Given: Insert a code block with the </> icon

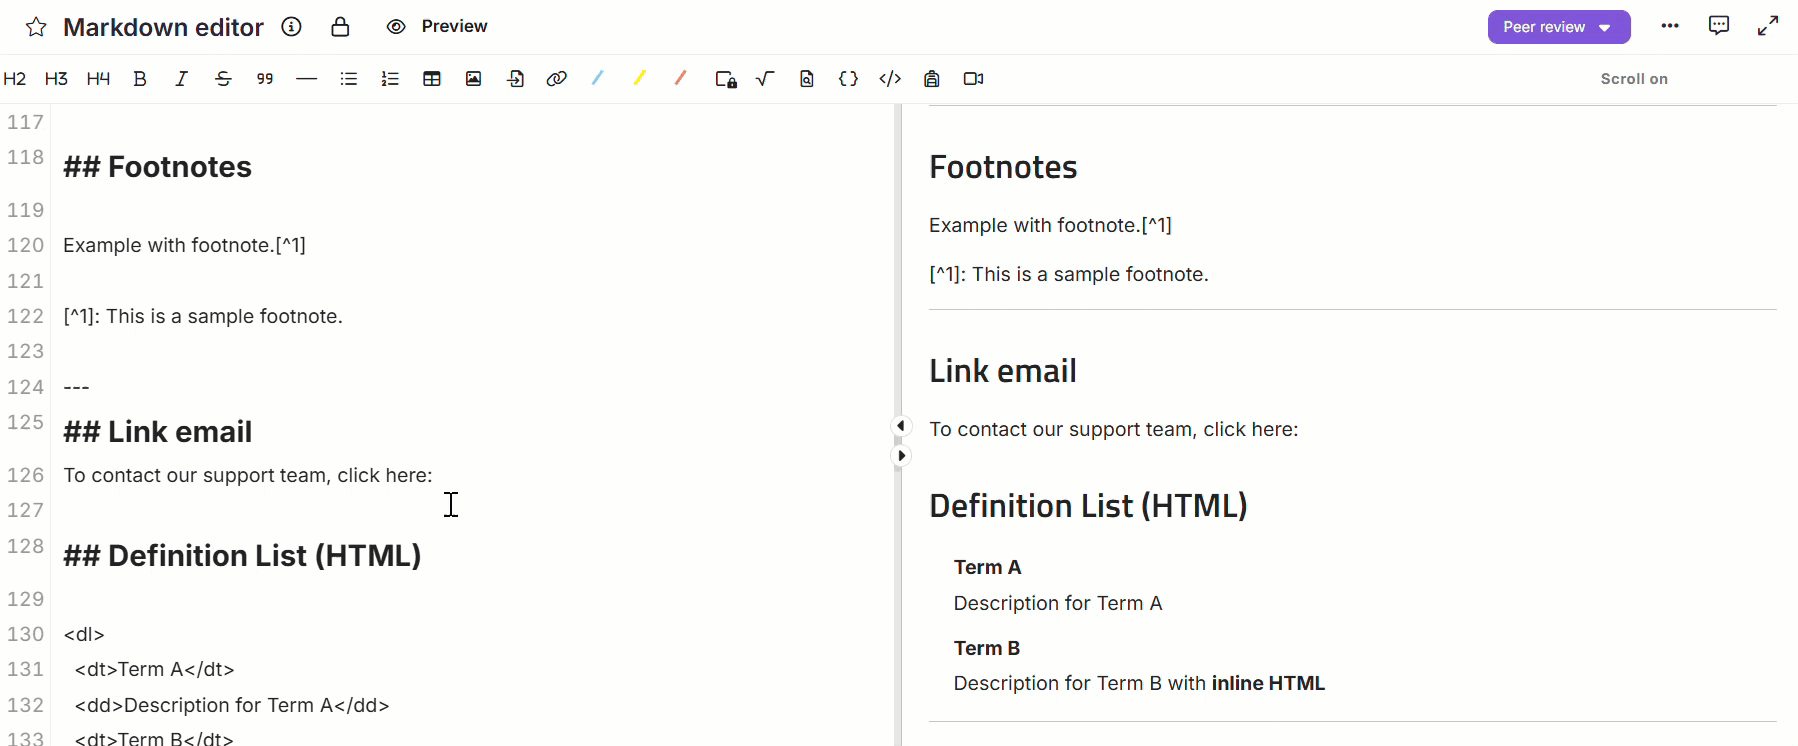Looking at the screenshot, I should click(890, 79).
